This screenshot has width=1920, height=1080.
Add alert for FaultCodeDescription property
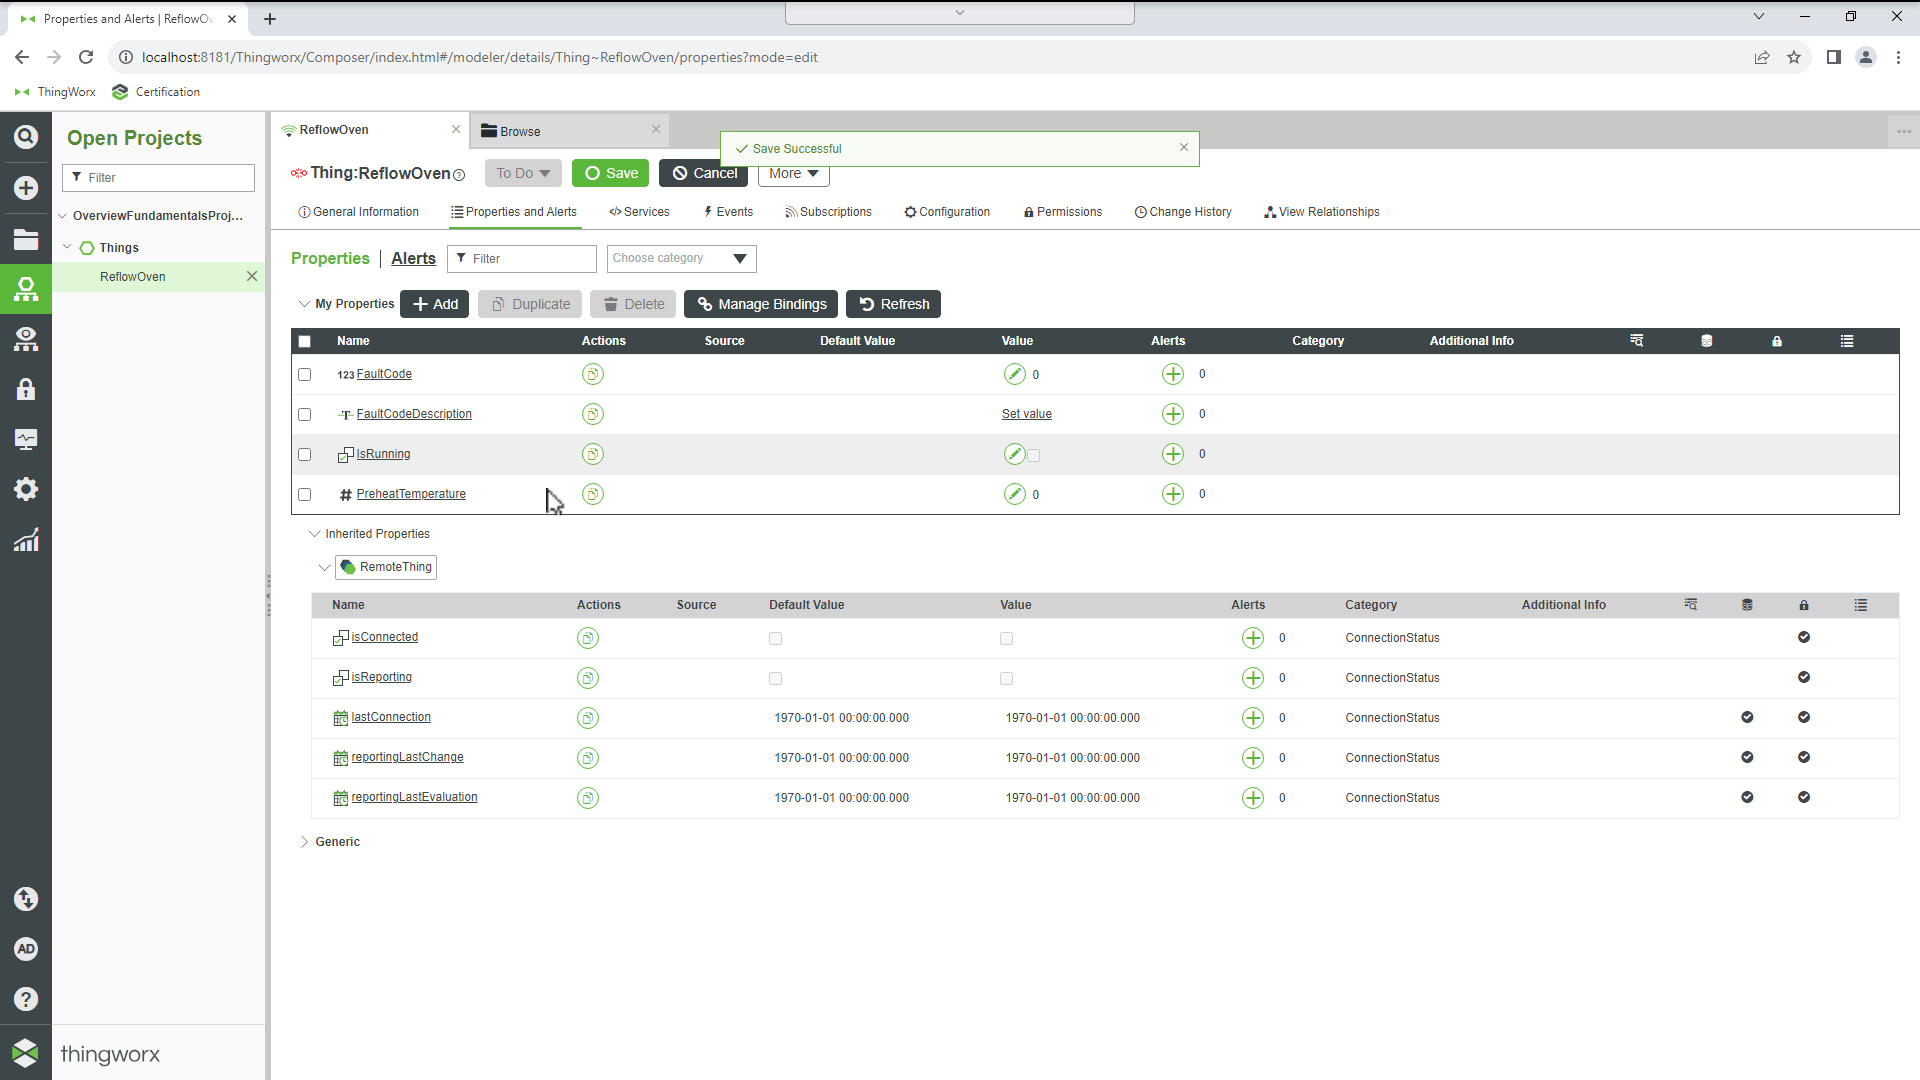click(x=1172, y=414)
